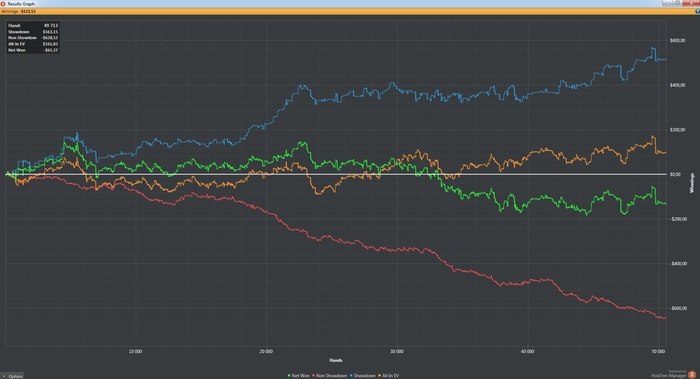Click the $600,00 axis label

point(678,41)
